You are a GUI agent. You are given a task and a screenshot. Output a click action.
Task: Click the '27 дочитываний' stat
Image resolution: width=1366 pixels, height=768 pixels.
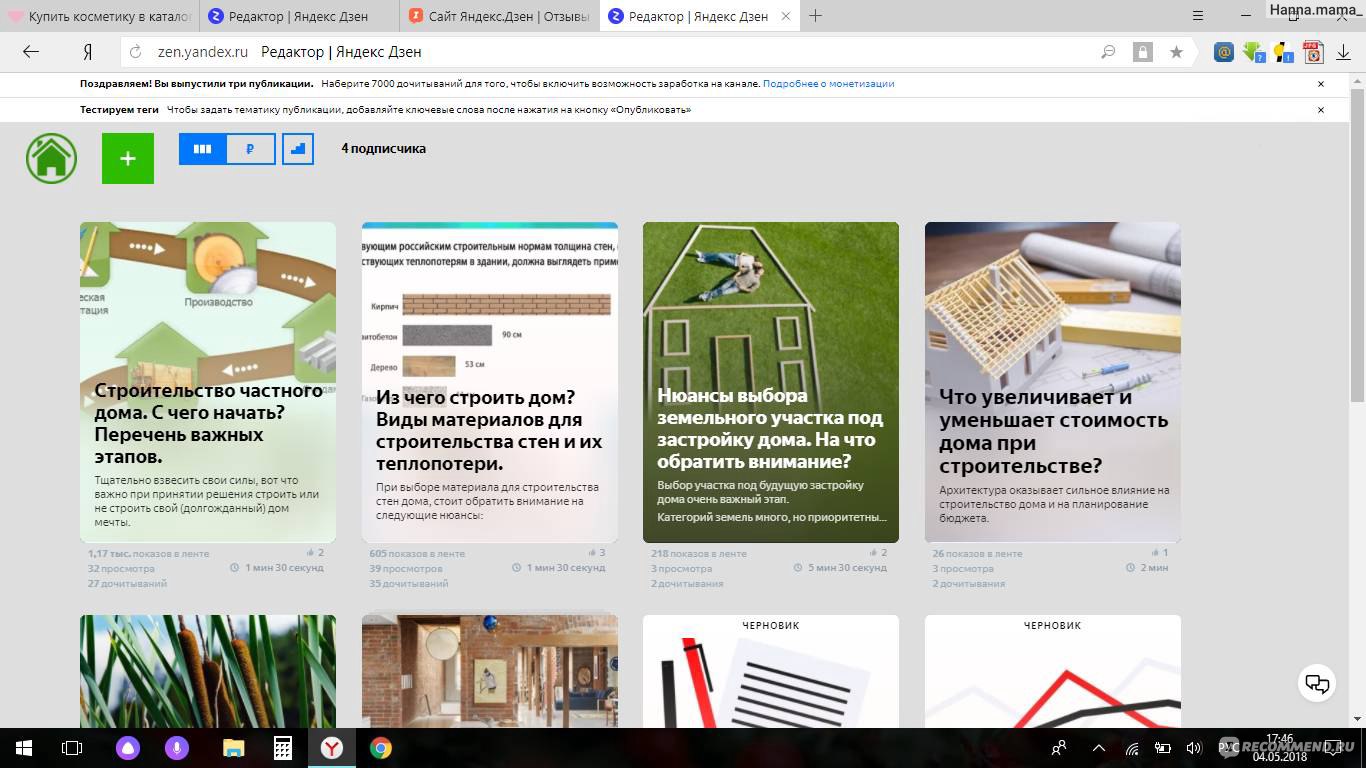coord(127,583)
